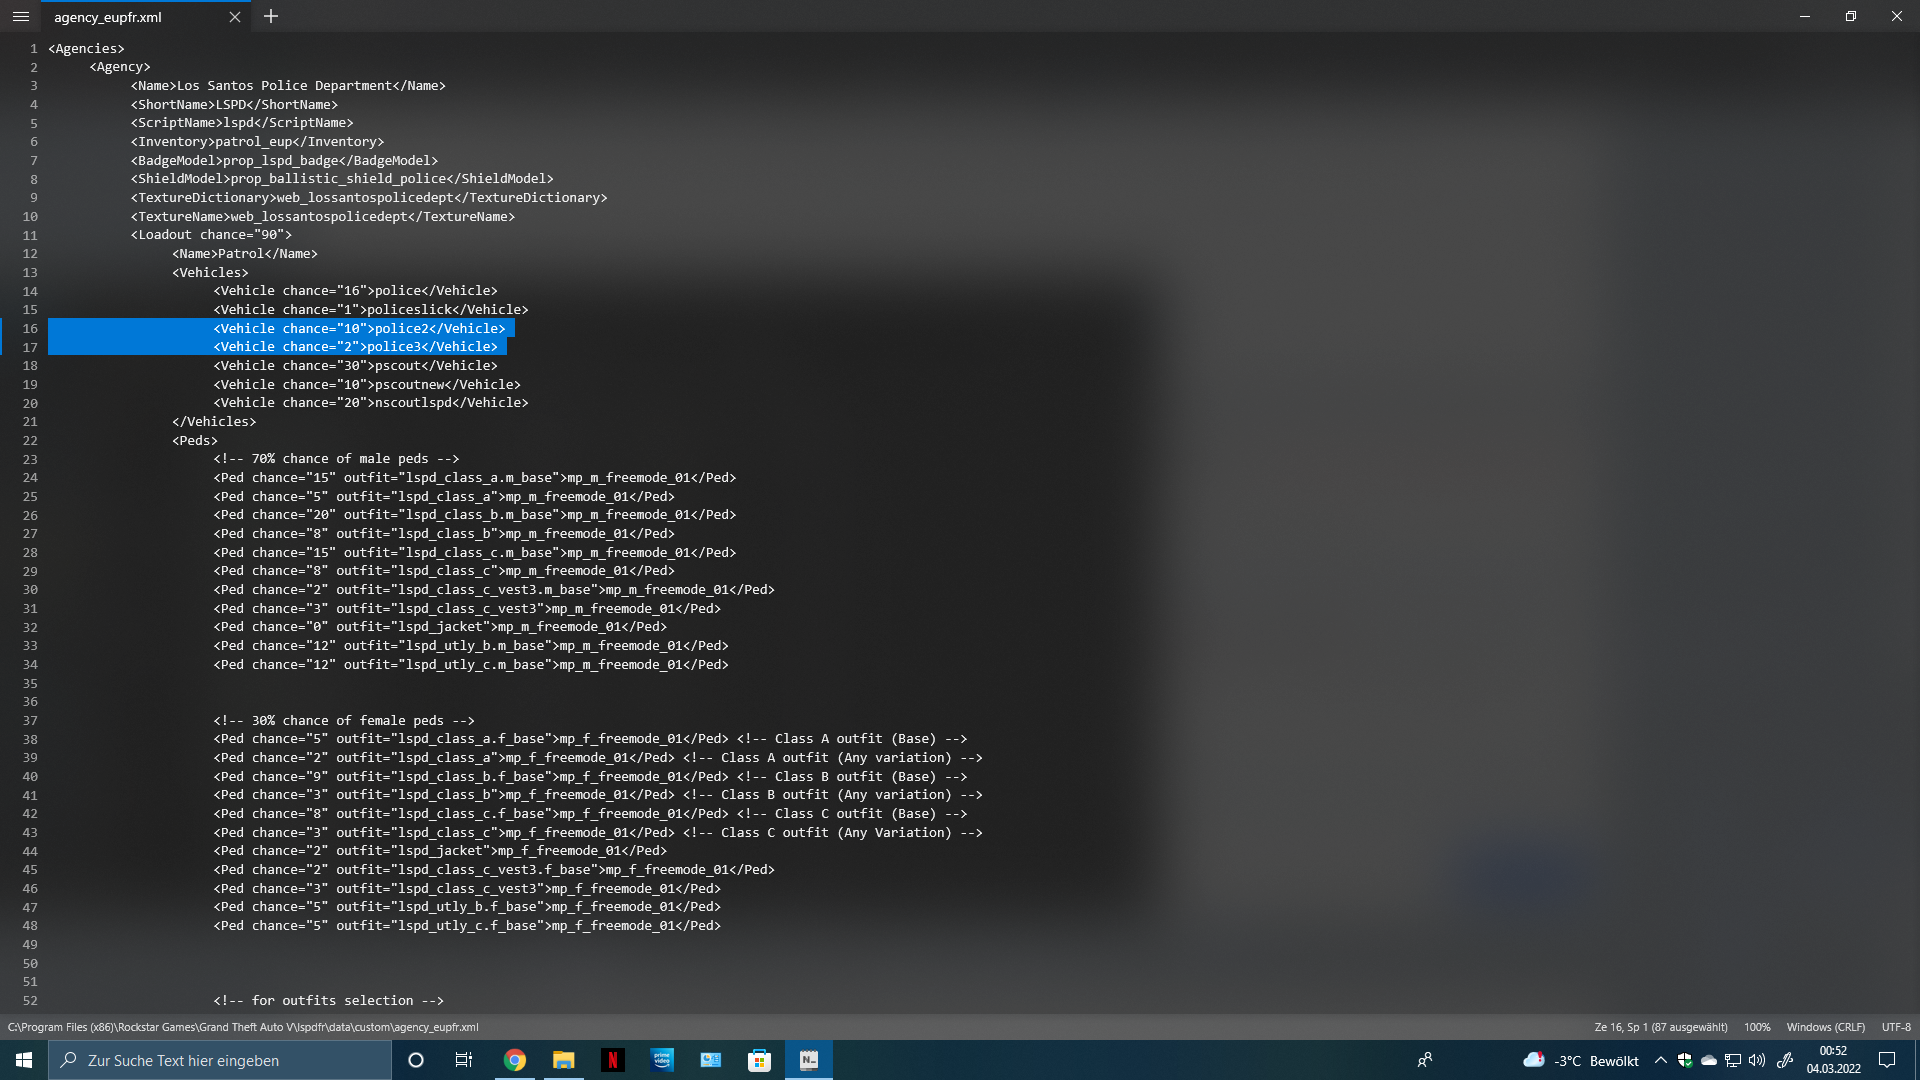Open Microsoft Store taskbar icon
The height and width of the screenshot is (1080, 1920).
coord(760,1060)
